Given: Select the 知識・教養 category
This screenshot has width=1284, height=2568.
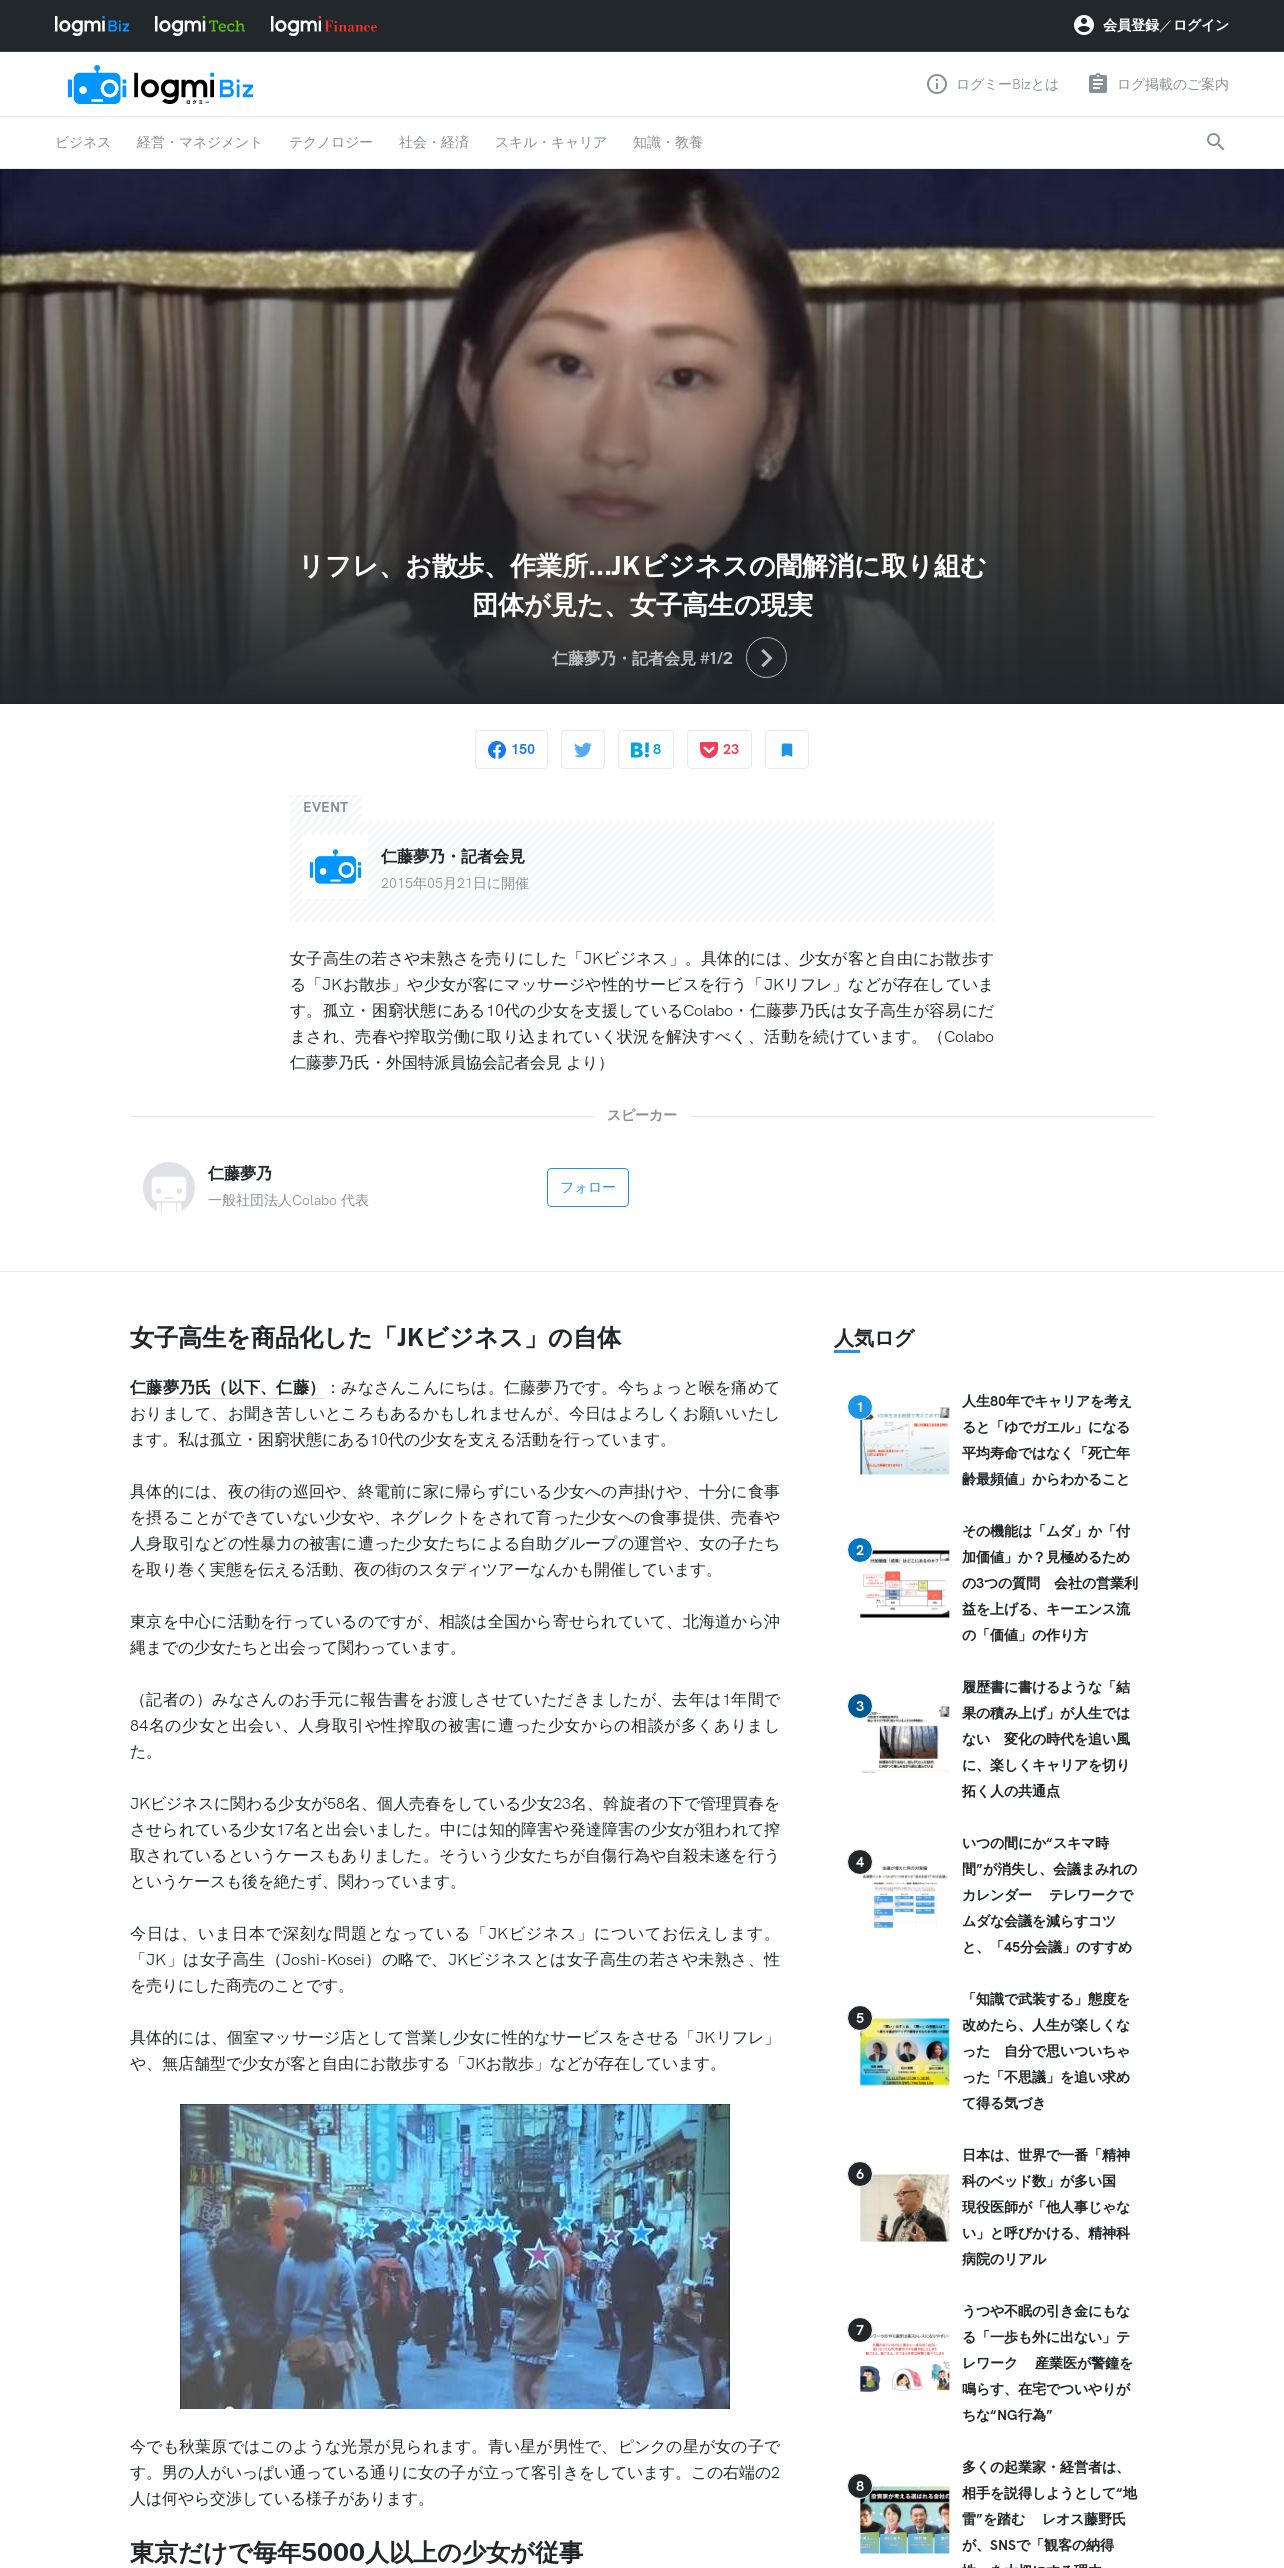Looking at the screenshot, I should pyautogui.click(x=667, y=142).
